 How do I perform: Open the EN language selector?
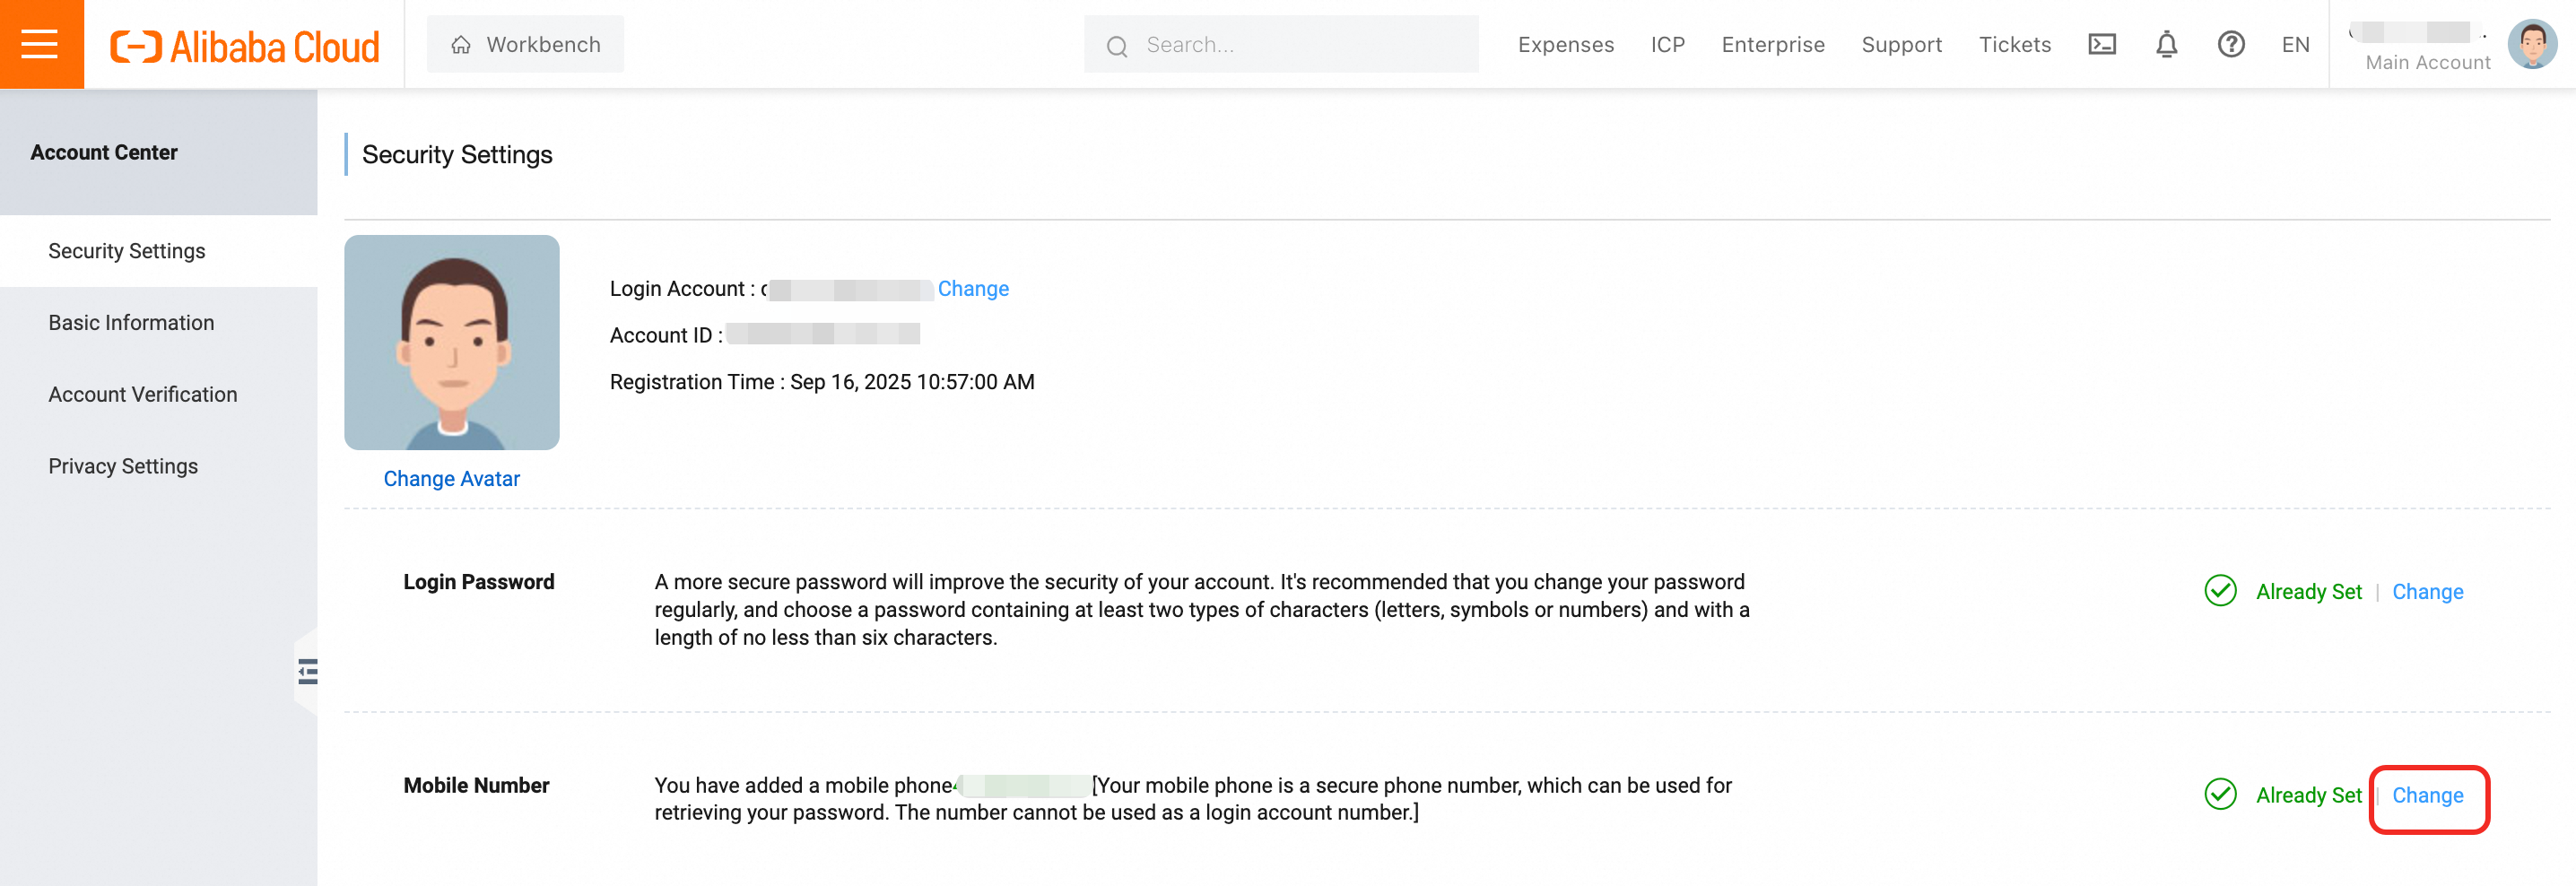(x=2295, y=44)
